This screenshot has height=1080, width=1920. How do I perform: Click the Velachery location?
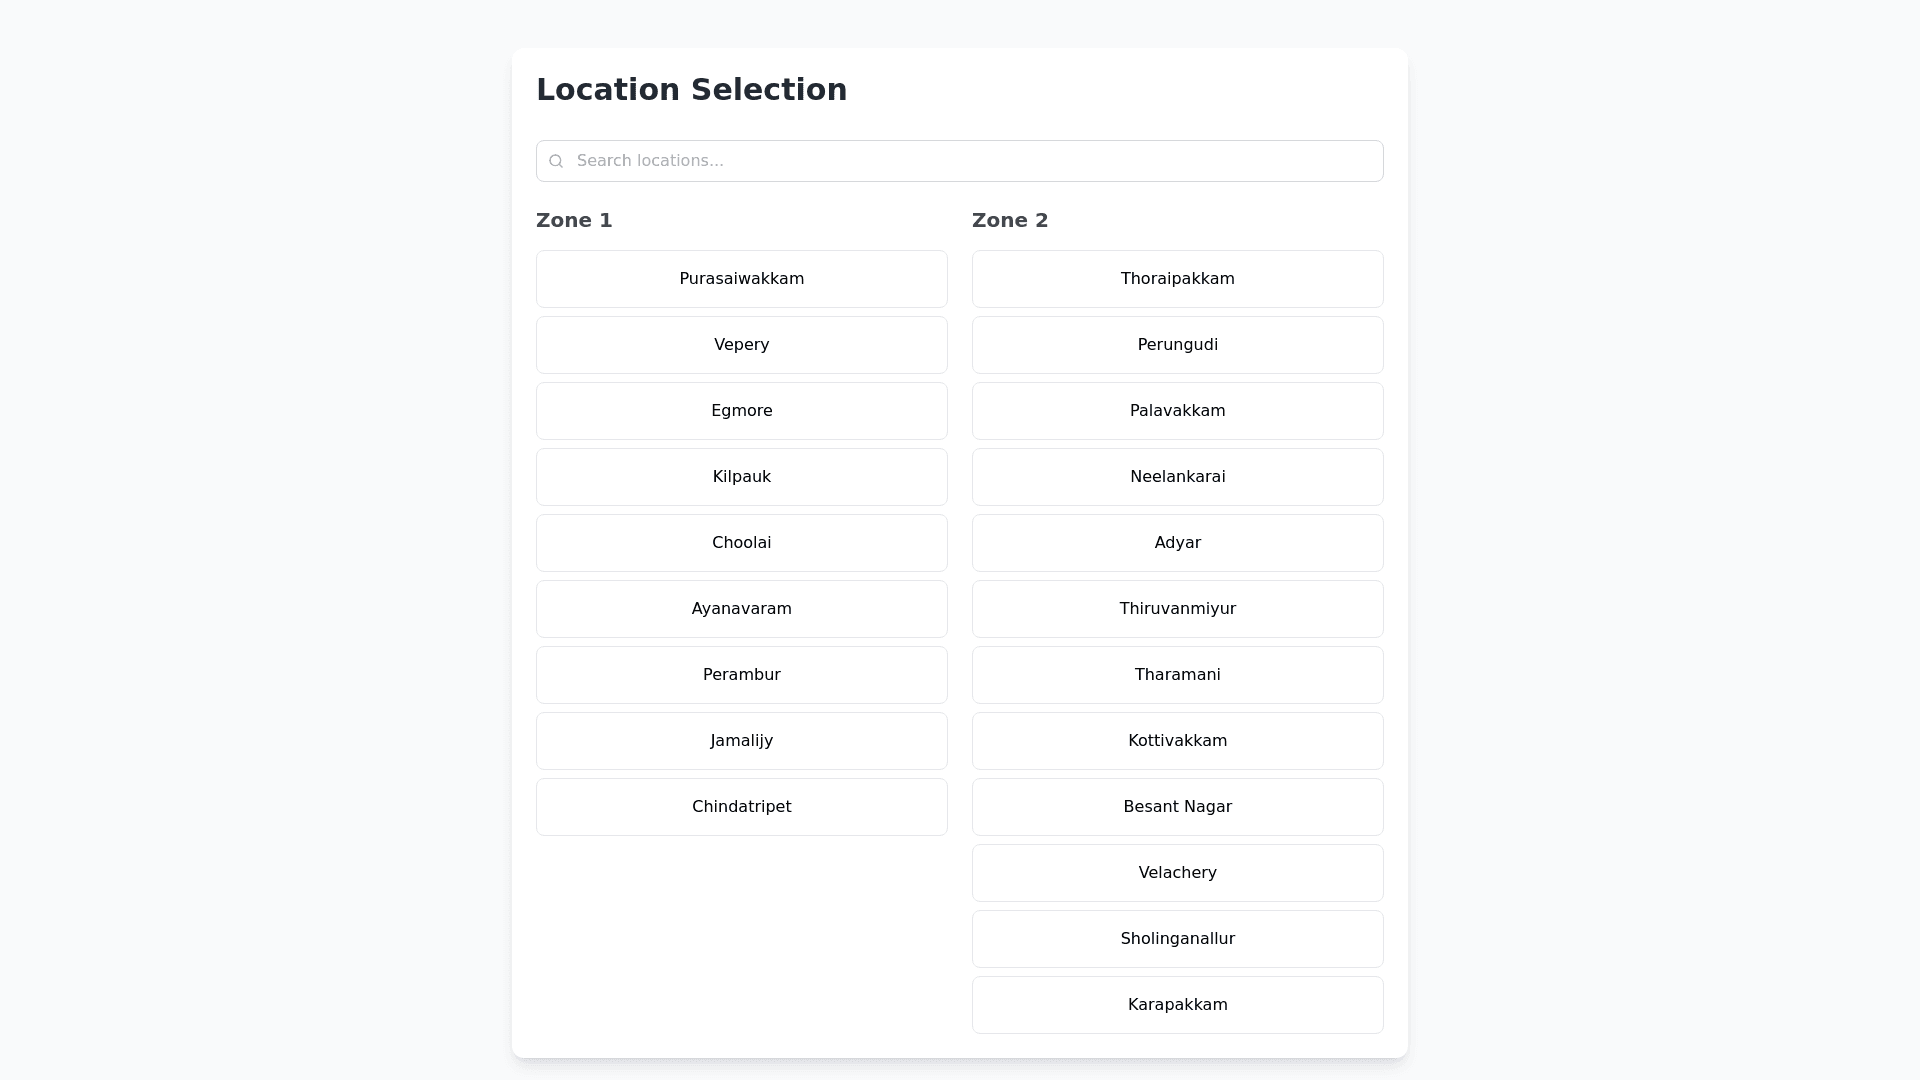pos(1177,873)
